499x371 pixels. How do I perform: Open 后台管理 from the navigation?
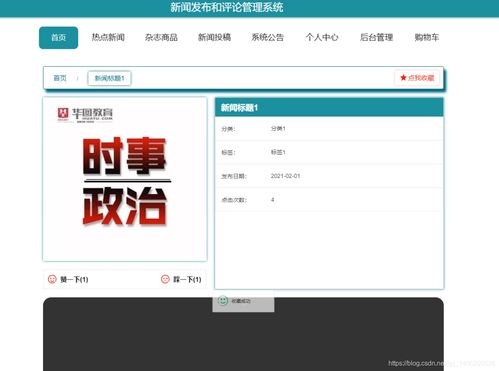pos(377,37)
